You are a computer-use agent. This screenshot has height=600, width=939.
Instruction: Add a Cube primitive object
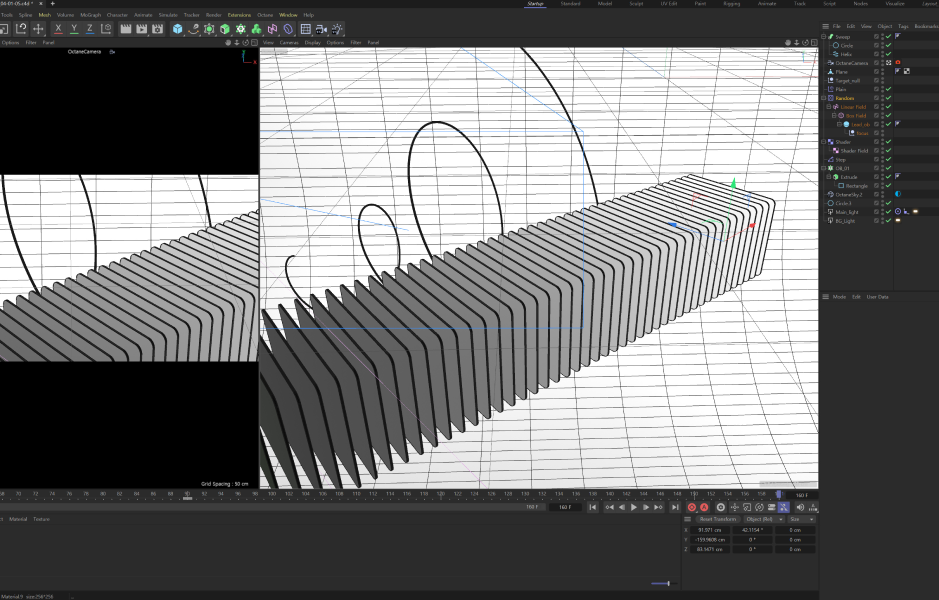click(178, 29)
